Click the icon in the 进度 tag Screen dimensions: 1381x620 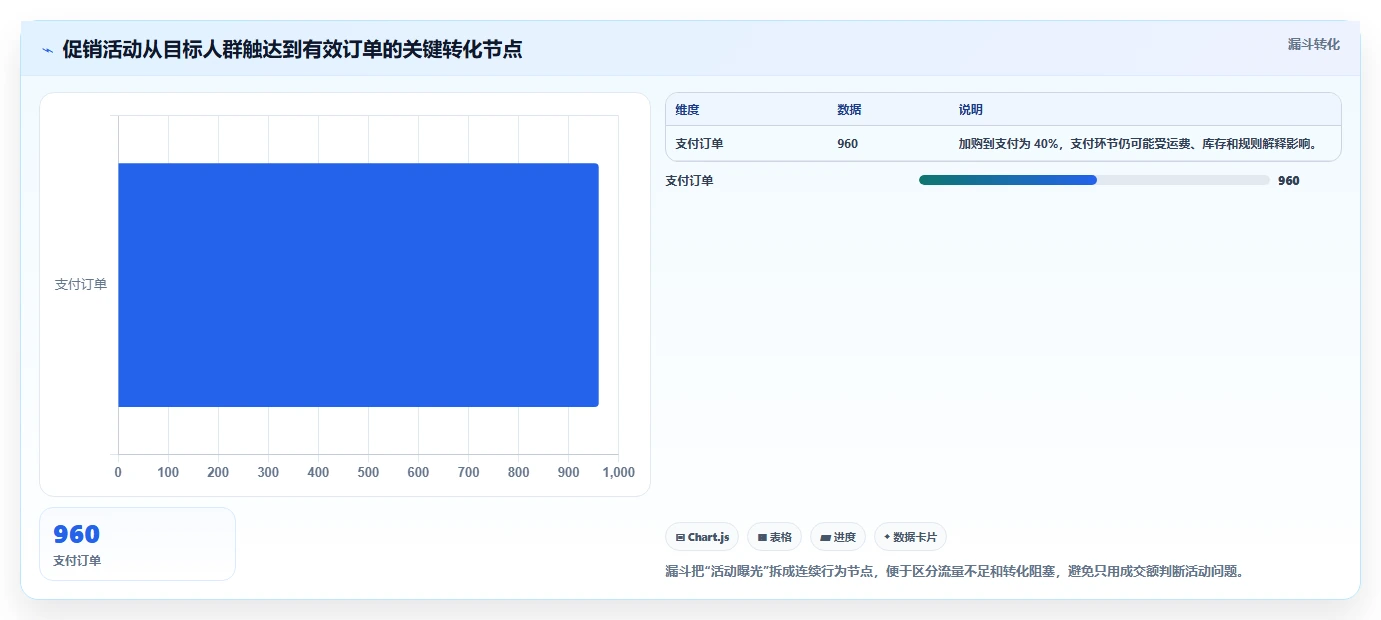tap(825, 537)
